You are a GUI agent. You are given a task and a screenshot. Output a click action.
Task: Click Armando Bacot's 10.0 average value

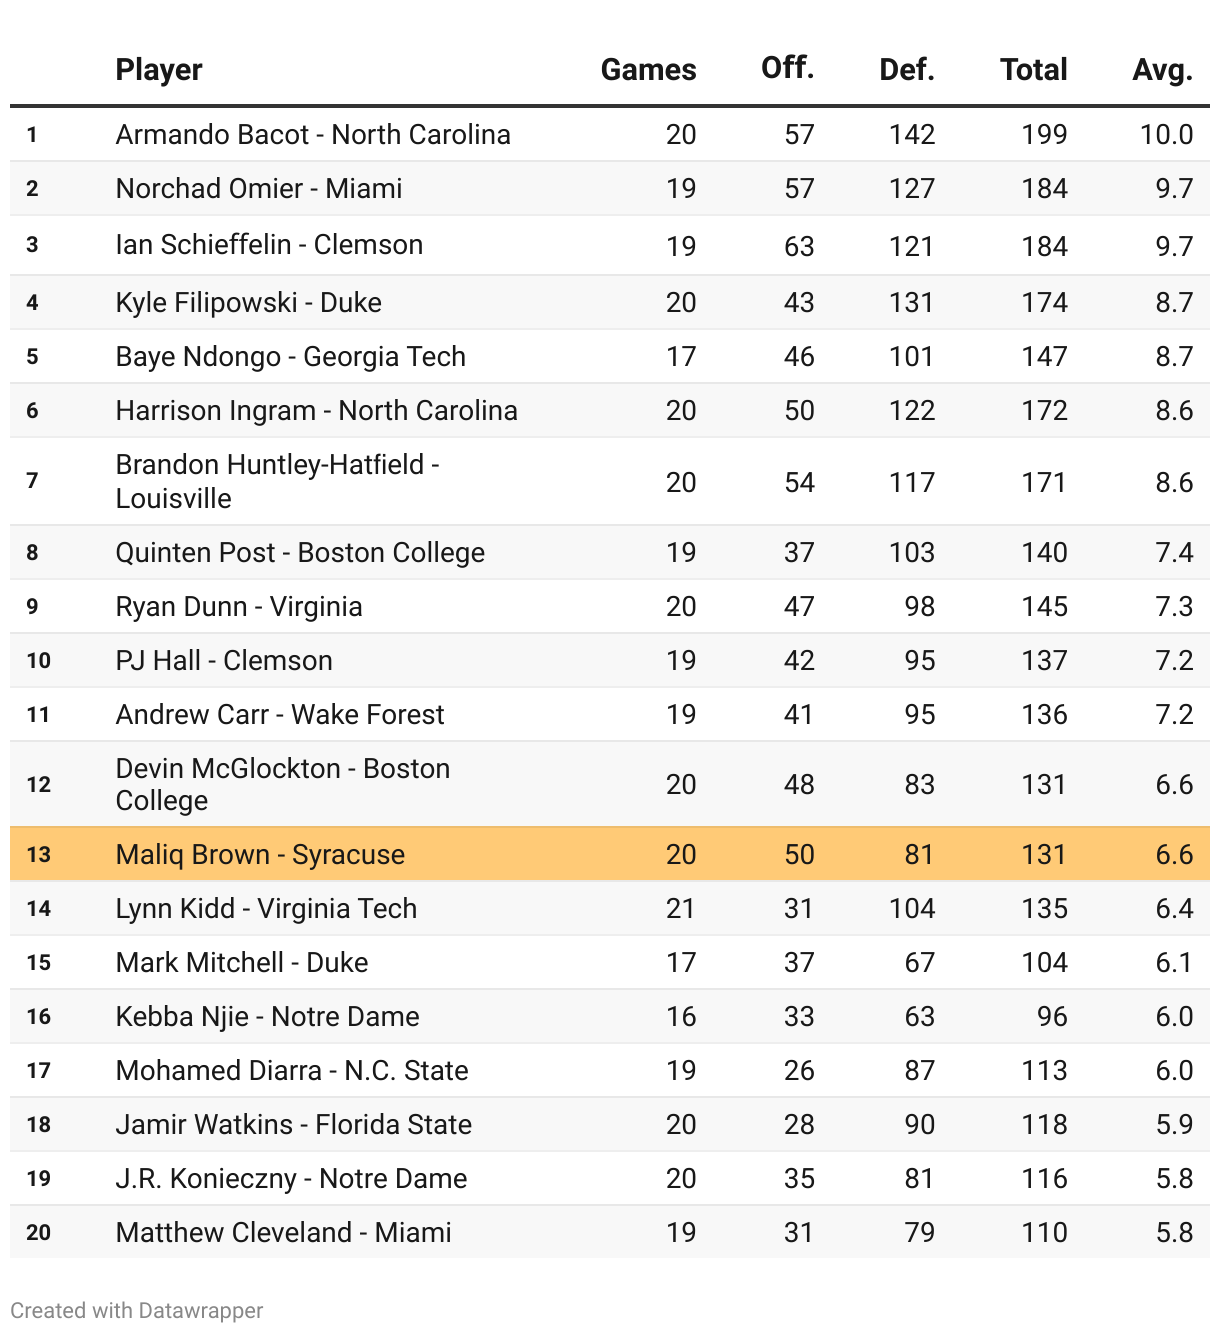[x=1166, y=135]
